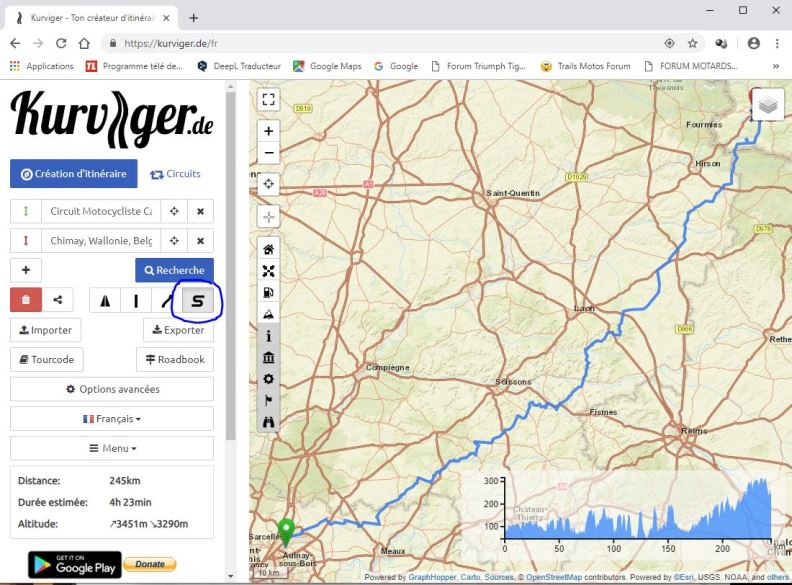The image size is (792, 585).
Task: Pick Chimay destination location on map
Action: pos(174,240)
